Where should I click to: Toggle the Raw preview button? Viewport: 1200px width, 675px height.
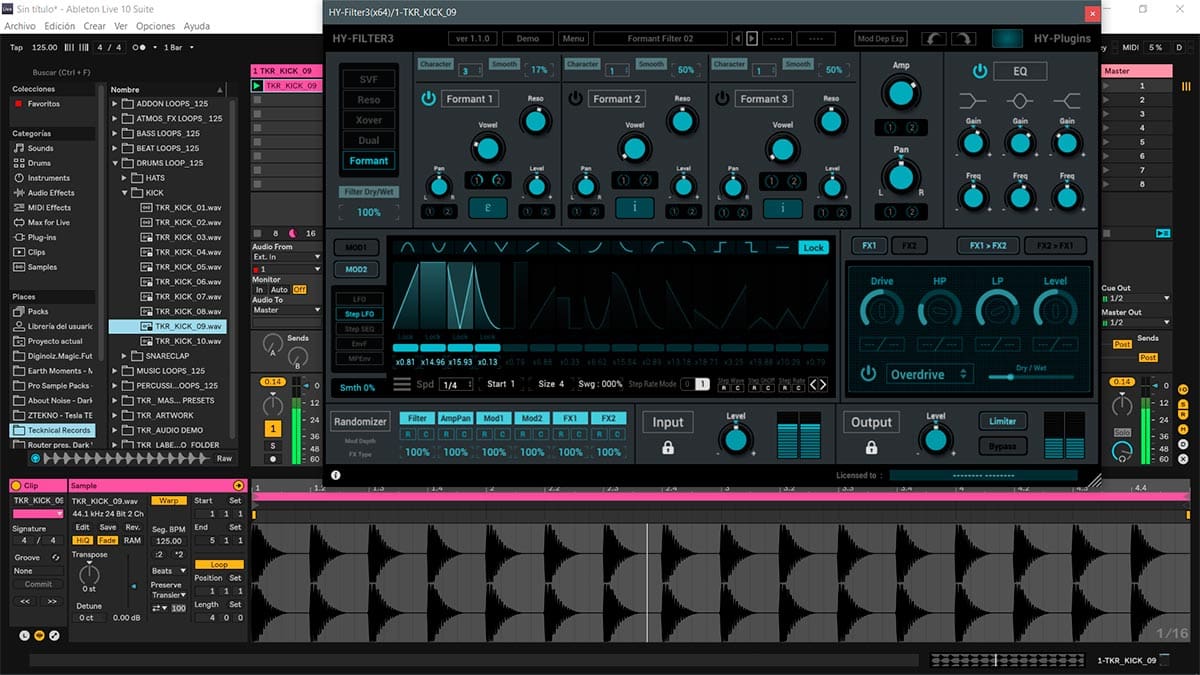pyautogui.click(x=225, y=458)
